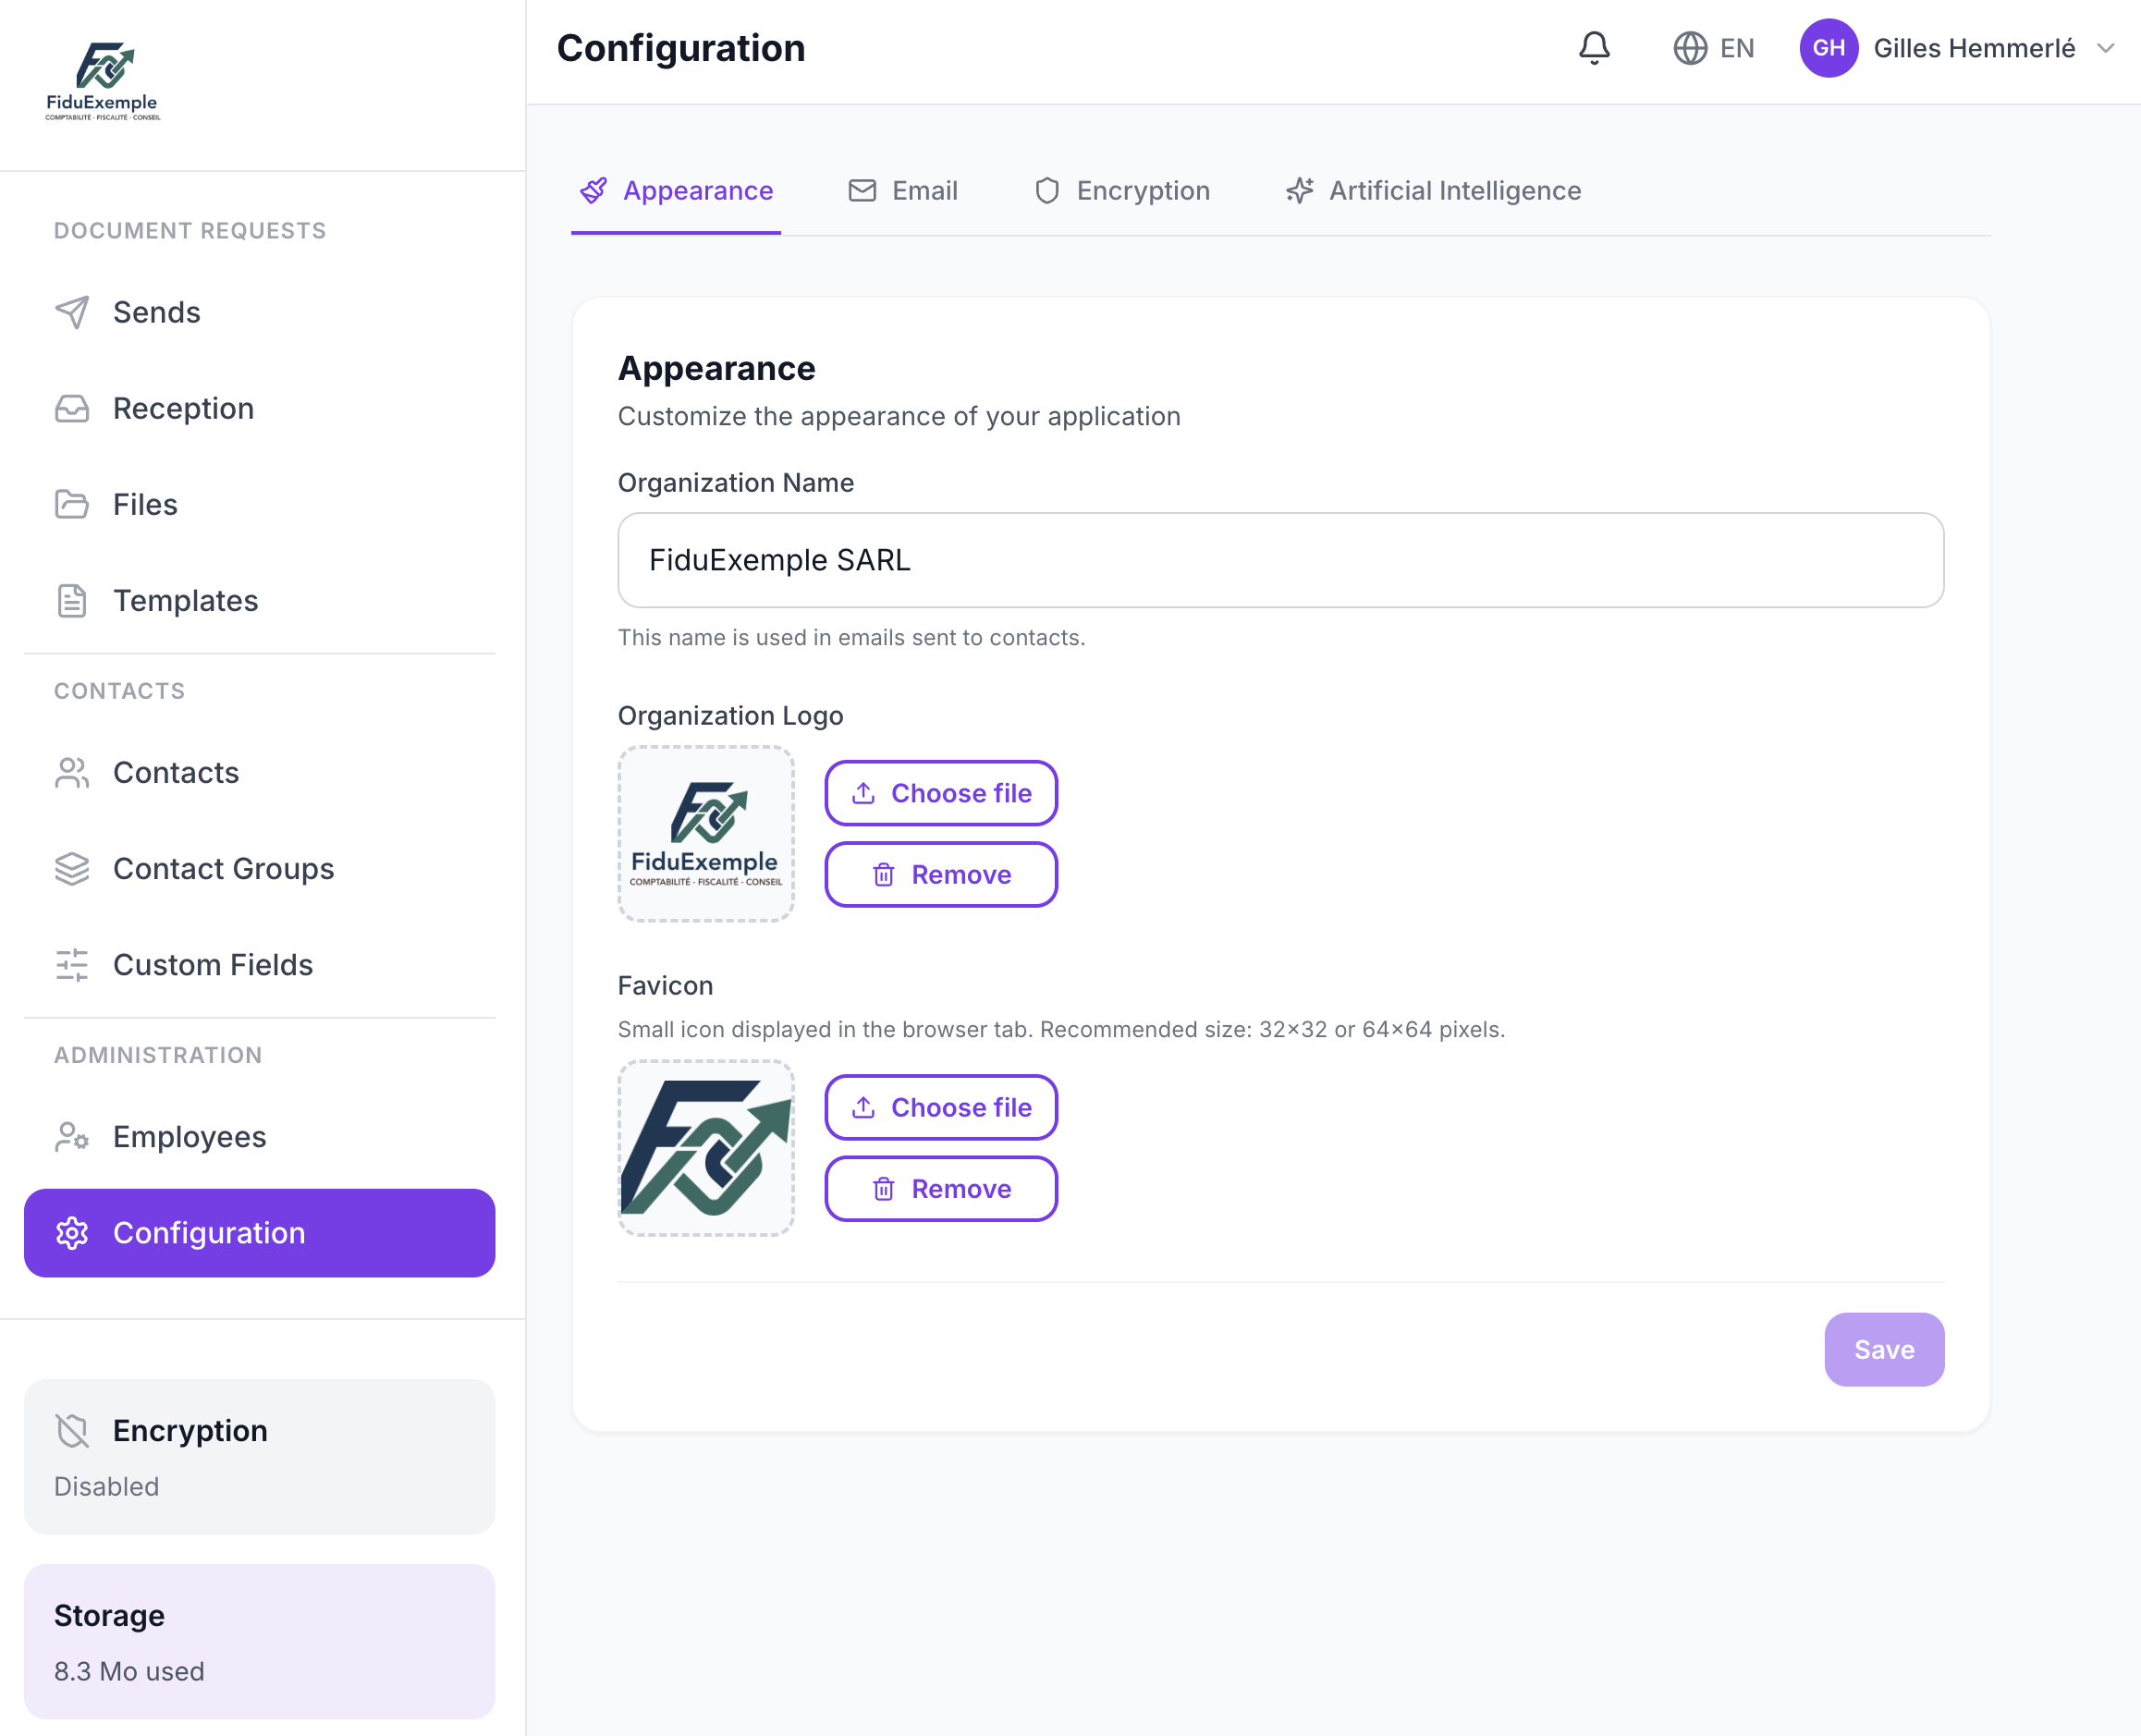
Task: Select the Files folder icon
Action: 70,504
